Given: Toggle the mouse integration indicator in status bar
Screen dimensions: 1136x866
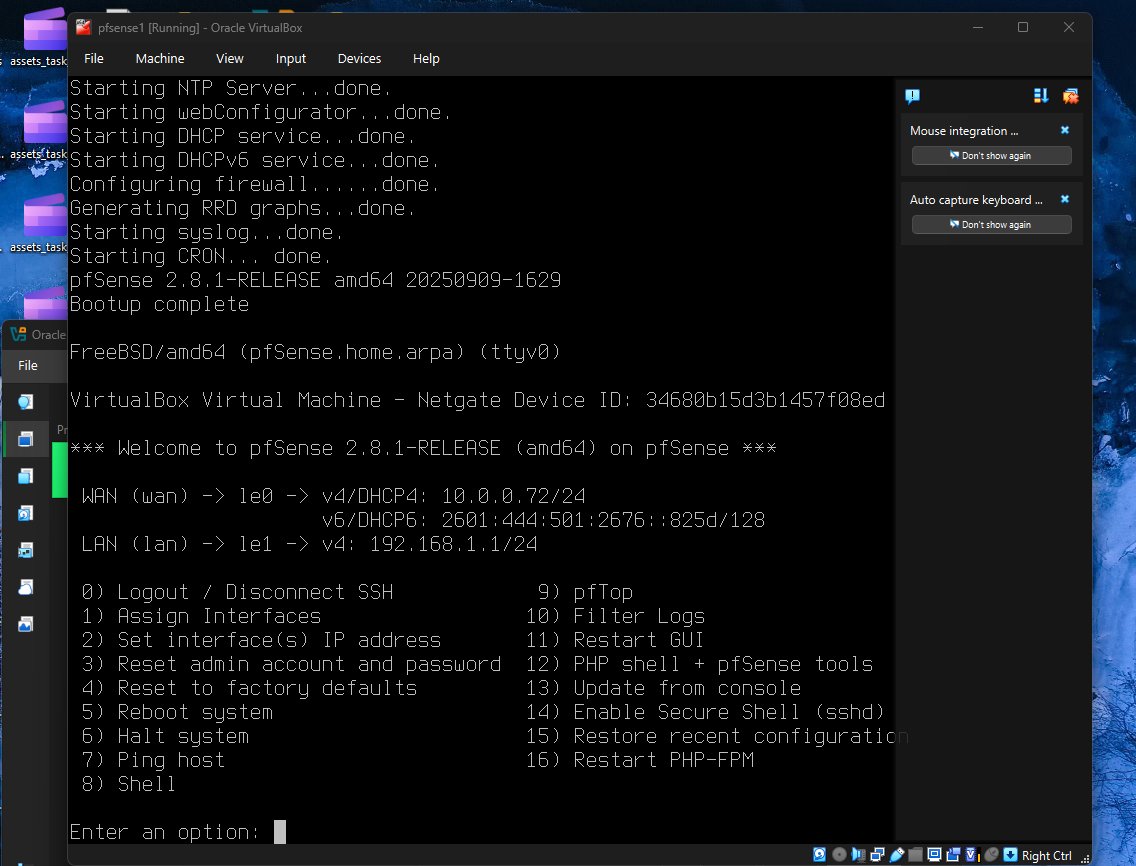Looking at the screenshot, I should pos(991,855).
